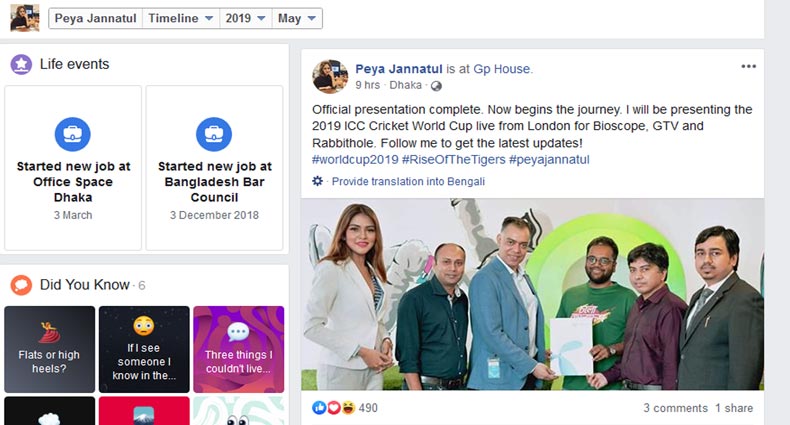
Task: Click briefcase icon for Office Space Dhaka
Action: [x=73, y=134]
